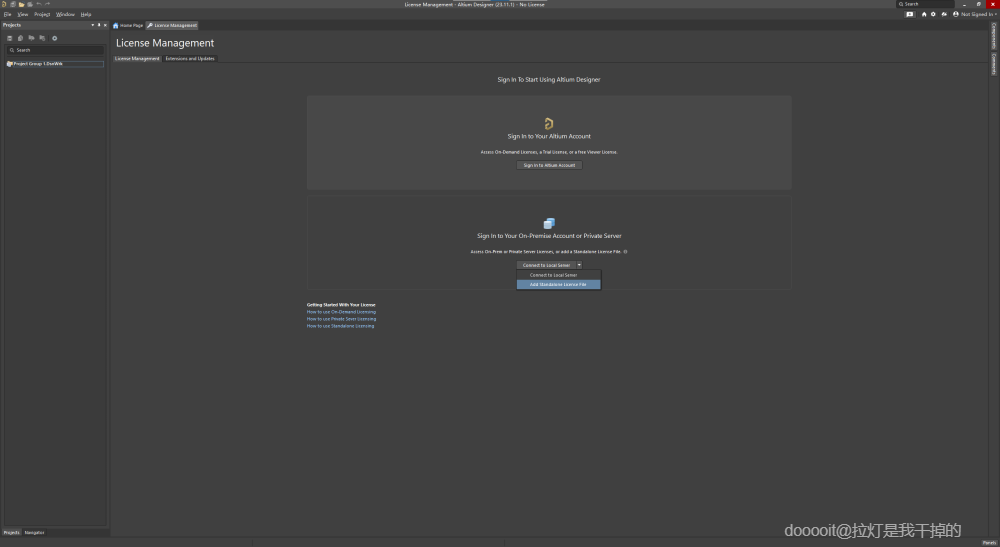
Task: Select the License Management document tab with wrench icon
Action: 172,26
